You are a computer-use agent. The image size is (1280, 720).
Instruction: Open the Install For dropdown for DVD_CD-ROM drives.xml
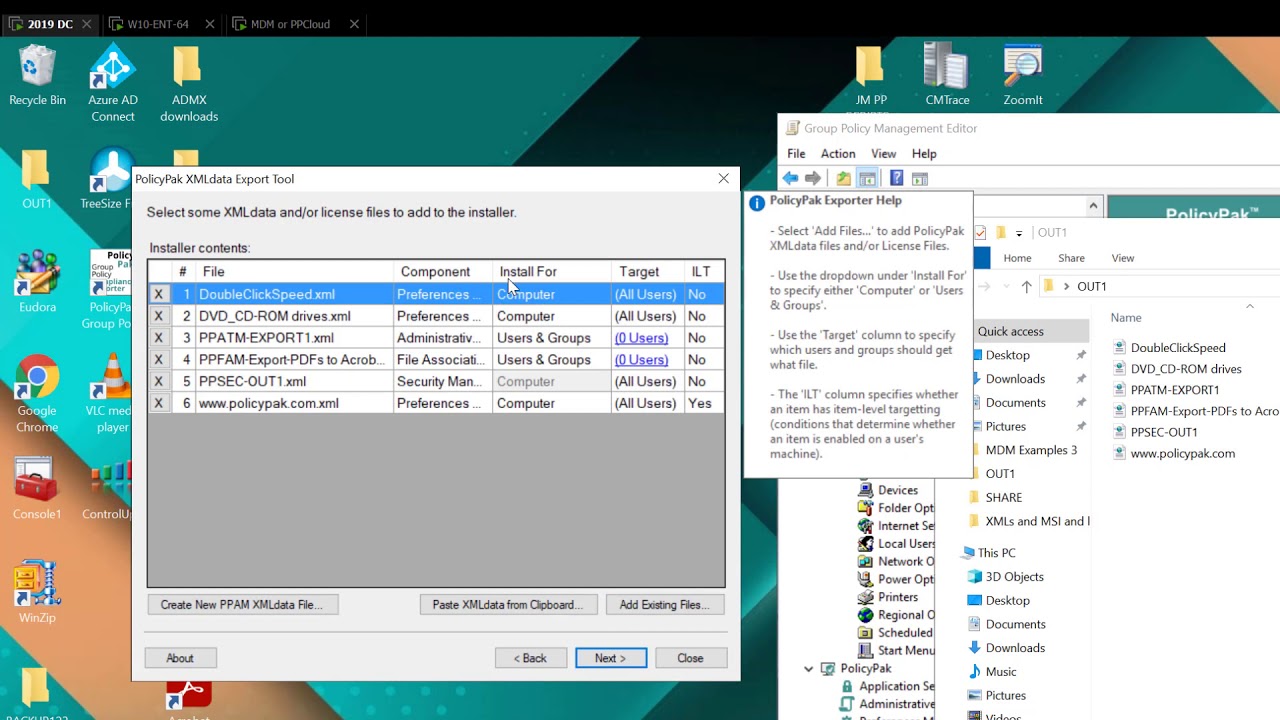[552, 316]
